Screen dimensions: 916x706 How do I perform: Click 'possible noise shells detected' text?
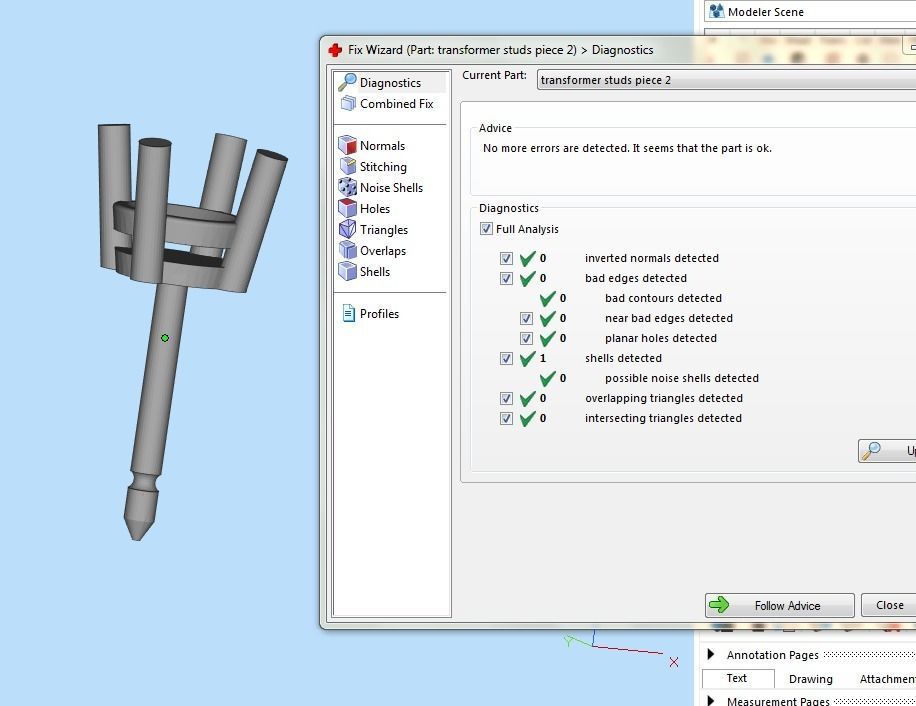pyautogui.click(x=682, y=378)
